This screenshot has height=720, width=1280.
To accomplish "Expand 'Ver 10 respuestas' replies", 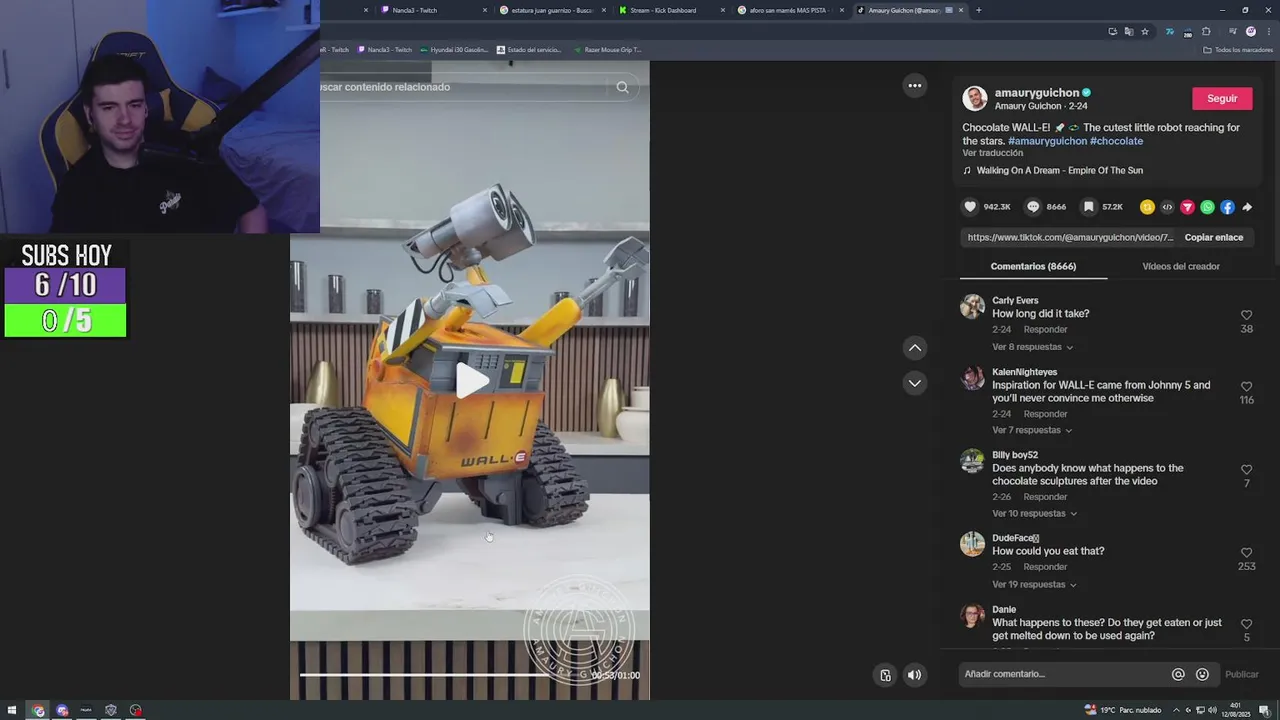I will coord(1034,513).
